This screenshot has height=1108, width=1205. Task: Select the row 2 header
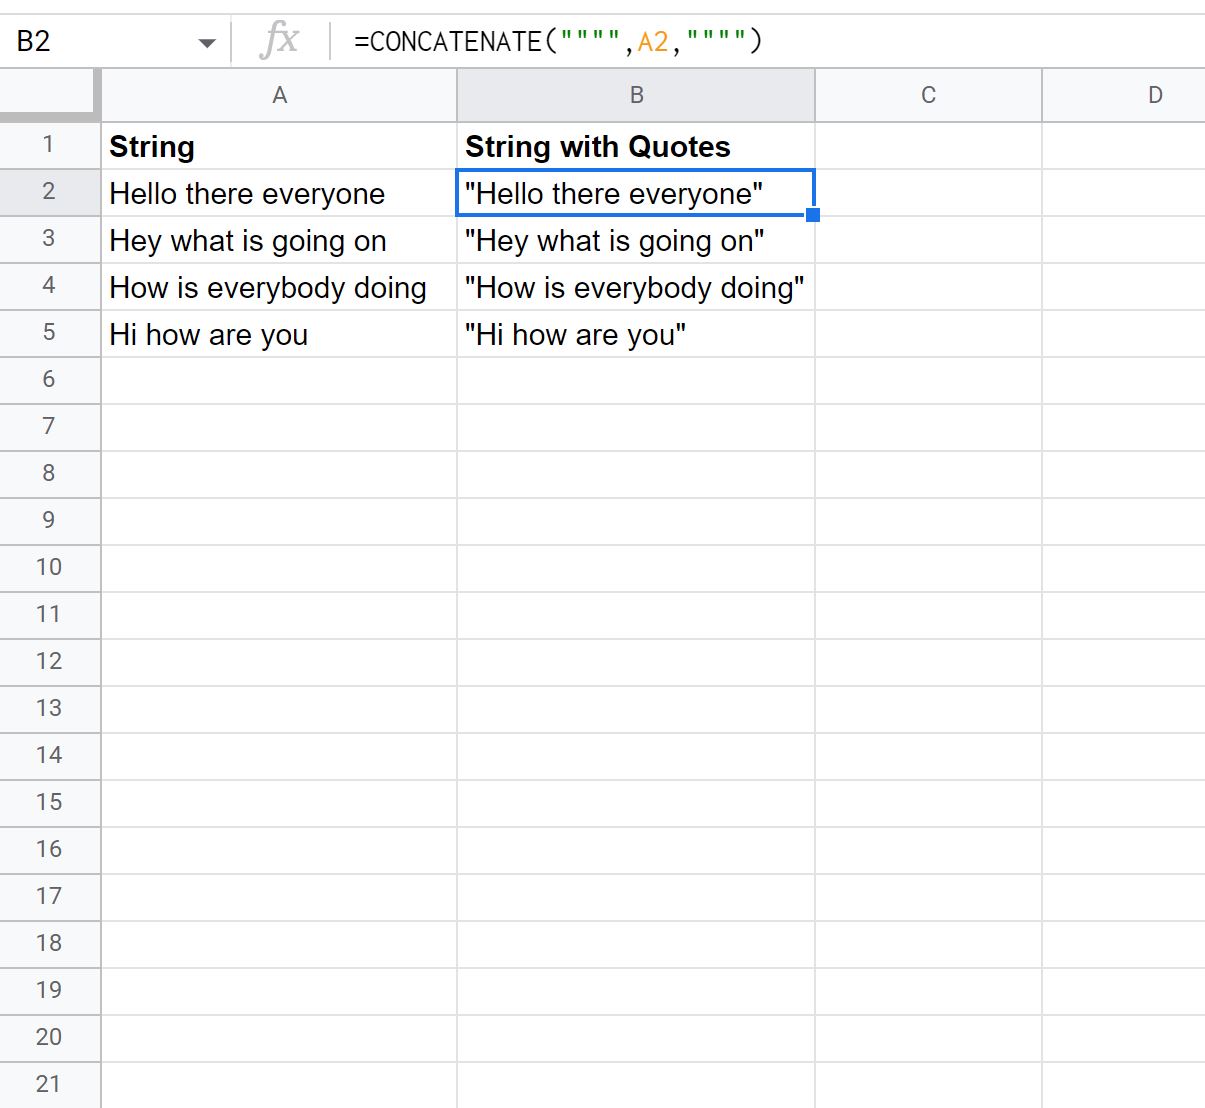(50, 192)
